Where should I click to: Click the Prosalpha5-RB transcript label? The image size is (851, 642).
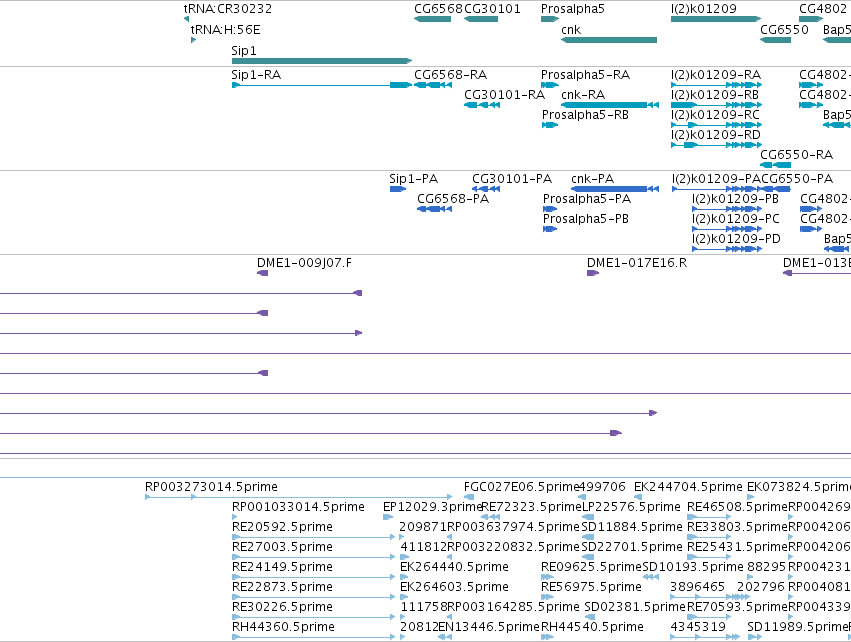[x=585, y=115]
